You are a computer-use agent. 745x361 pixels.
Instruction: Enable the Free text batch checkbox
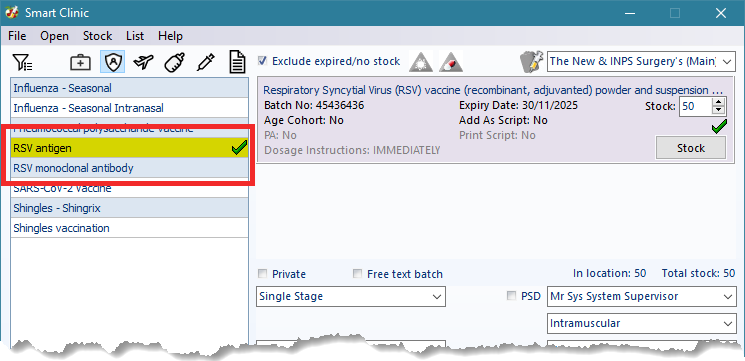click(357, 274)
